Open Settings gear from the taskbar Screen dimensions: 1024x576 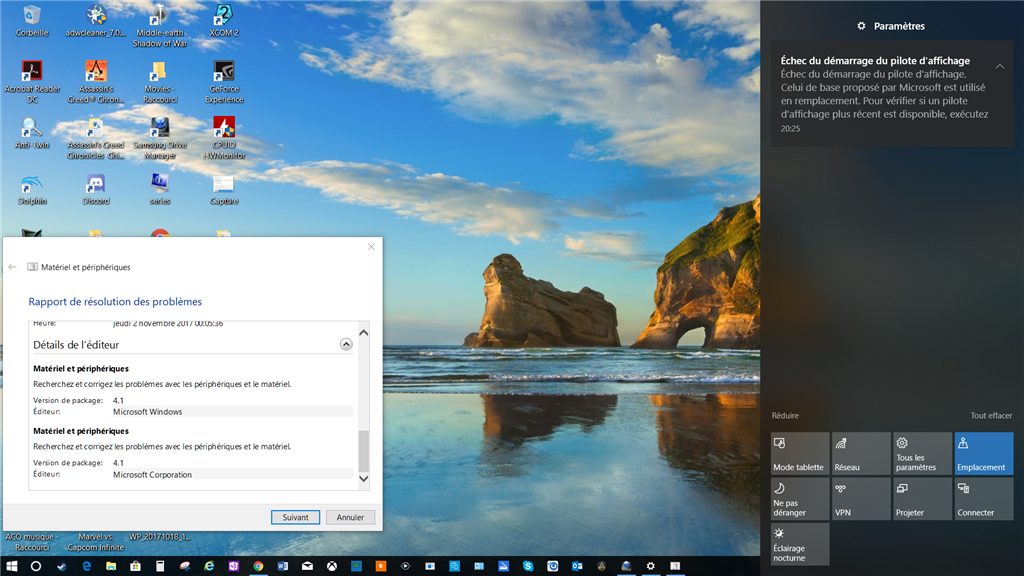650,566
